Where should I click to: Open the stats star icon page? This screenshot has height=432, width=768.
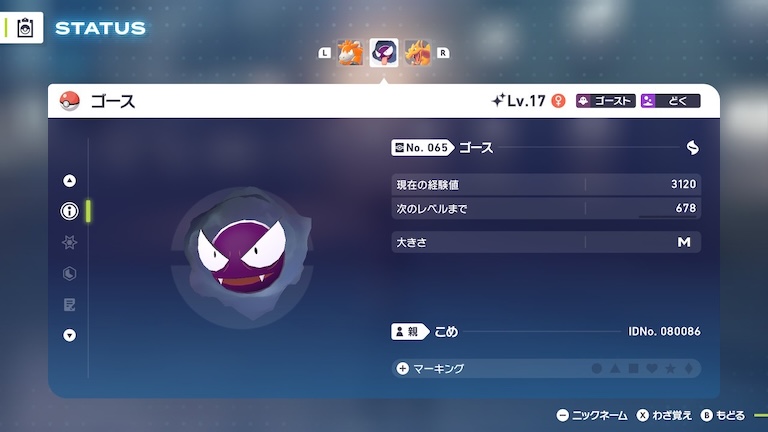70,242
